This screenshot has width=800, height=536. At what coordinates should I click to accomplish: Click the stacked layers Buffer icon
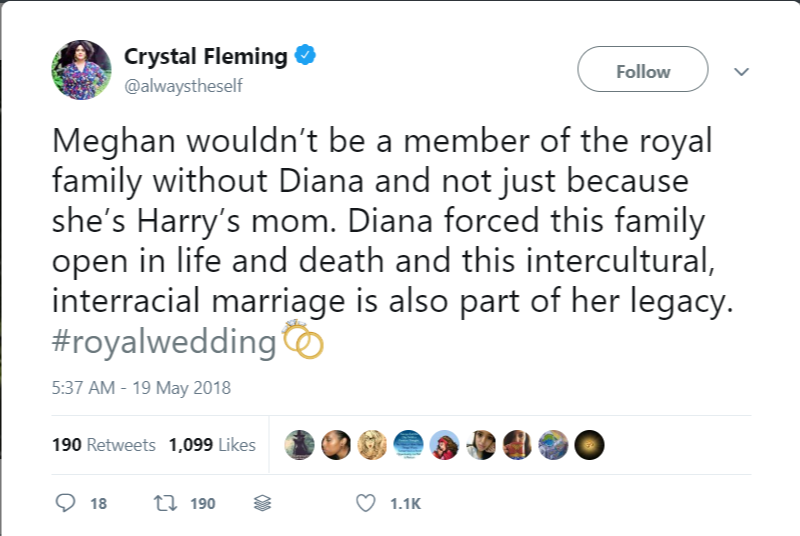coord(262,503)
